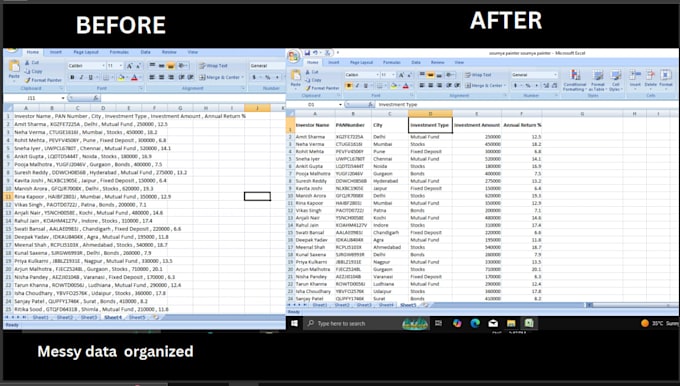Open Review tab in AFTER window

tap(438, 62)
